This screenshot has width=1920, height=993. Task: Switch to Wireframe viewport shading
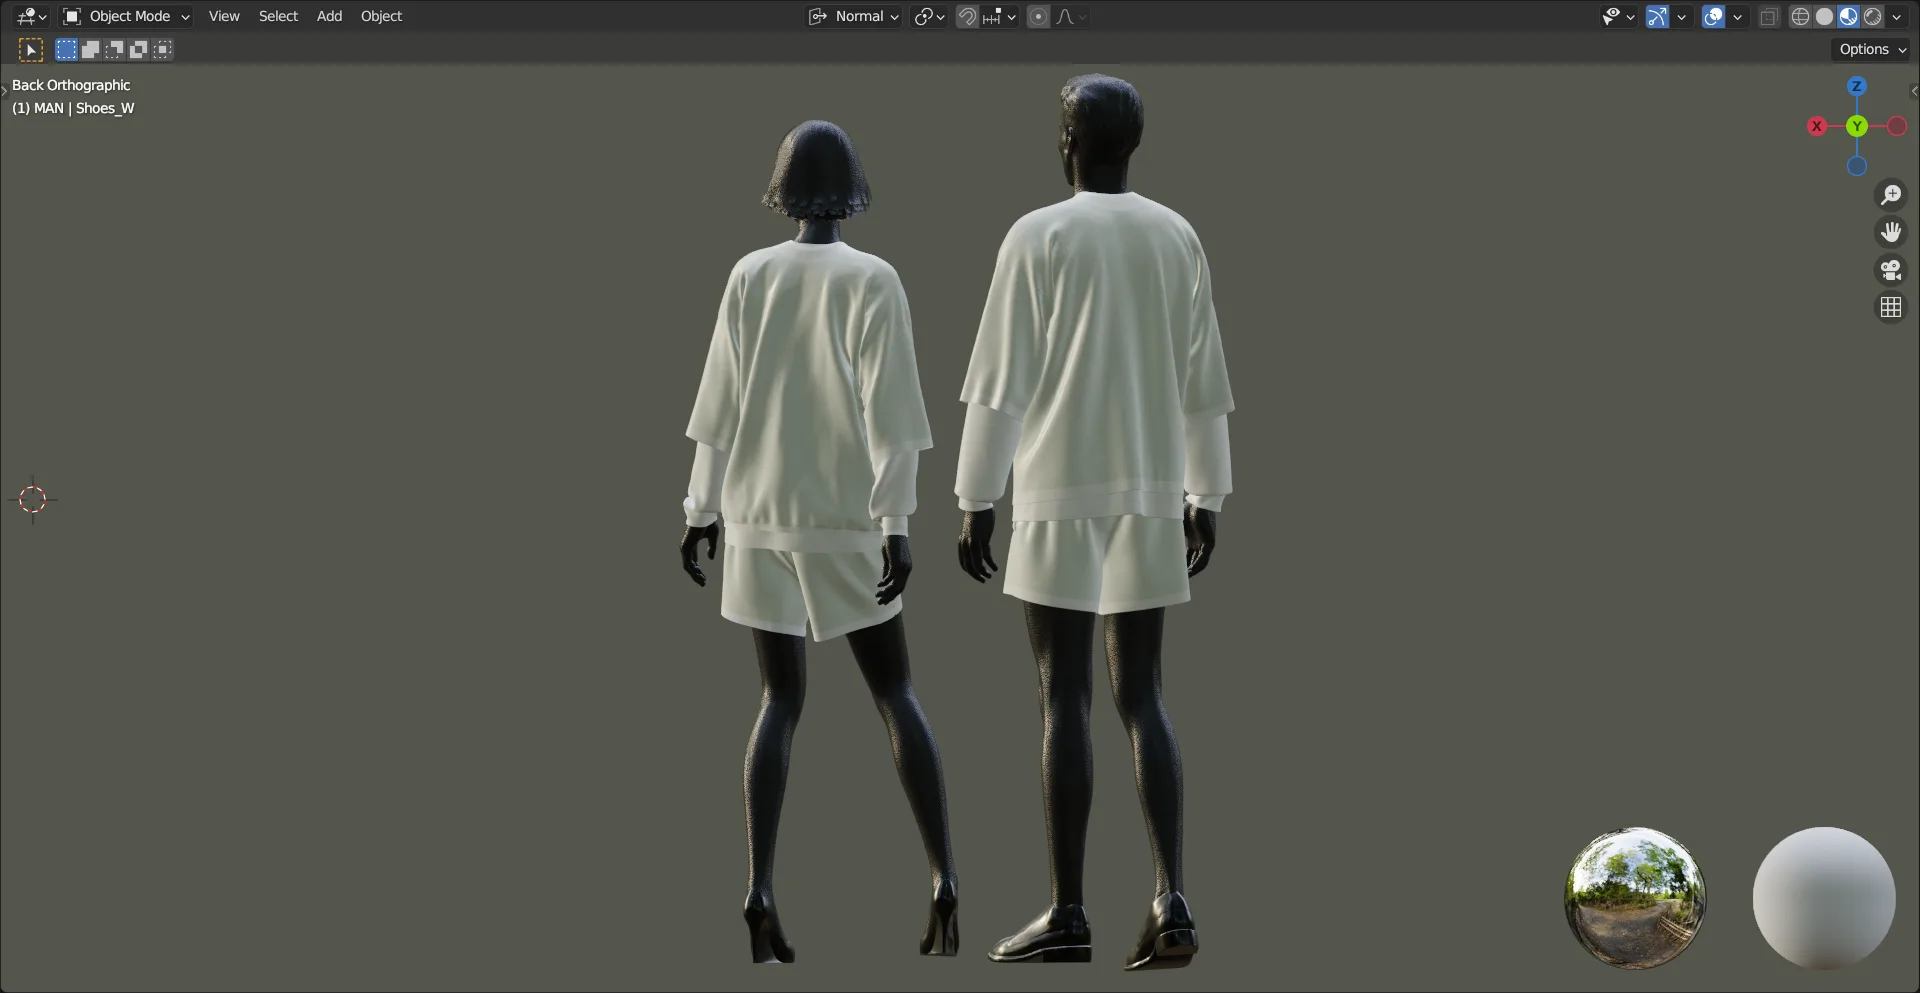[x=1798, y=16]
